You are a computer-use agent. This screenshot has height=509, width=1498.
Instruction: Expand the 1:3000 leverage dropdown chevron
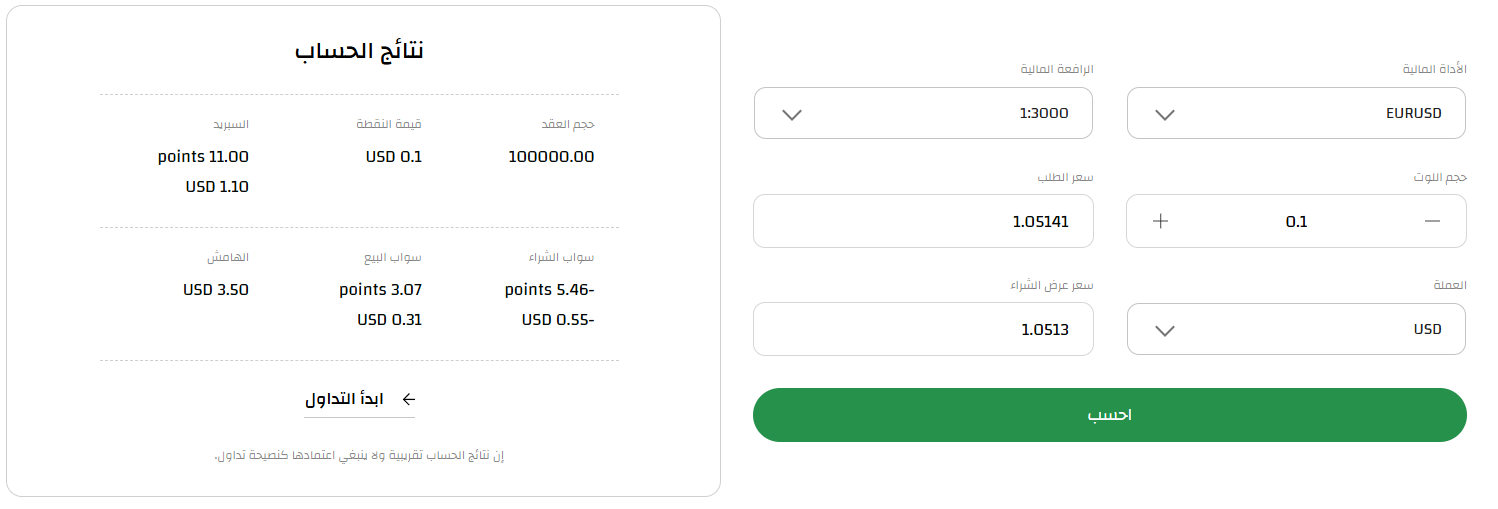791,114
